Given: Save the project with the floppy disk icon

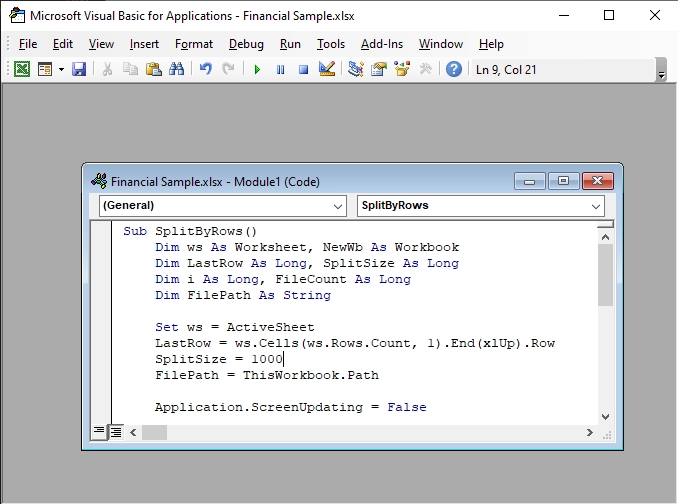Looking at the screenshot, I should point(79,69).
